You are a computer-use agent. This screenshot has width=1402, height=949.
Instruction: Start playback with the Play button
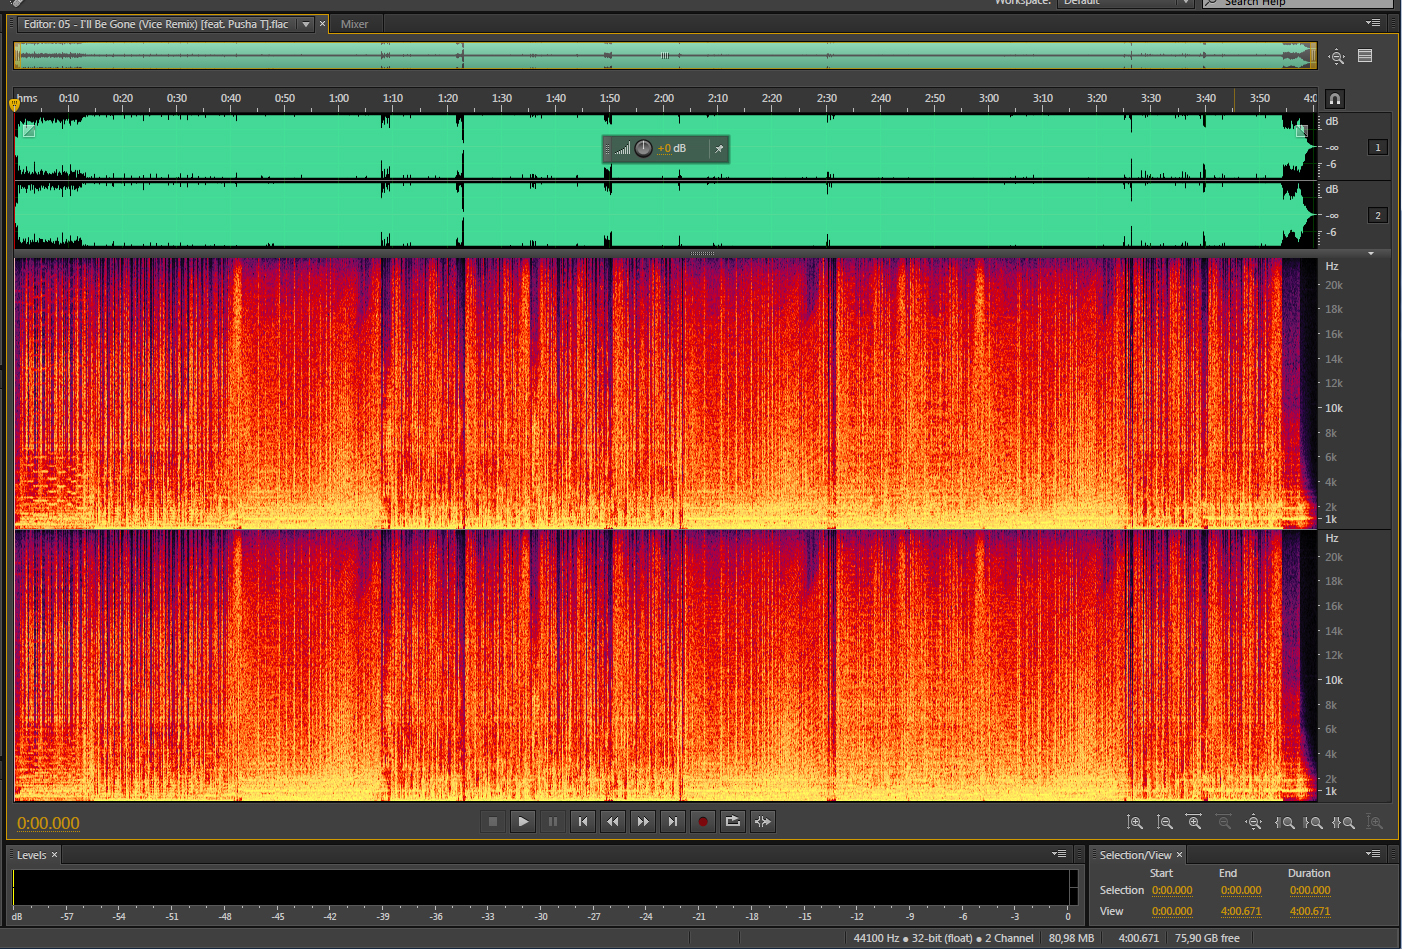pyautogui.click(x=523, y=822)
